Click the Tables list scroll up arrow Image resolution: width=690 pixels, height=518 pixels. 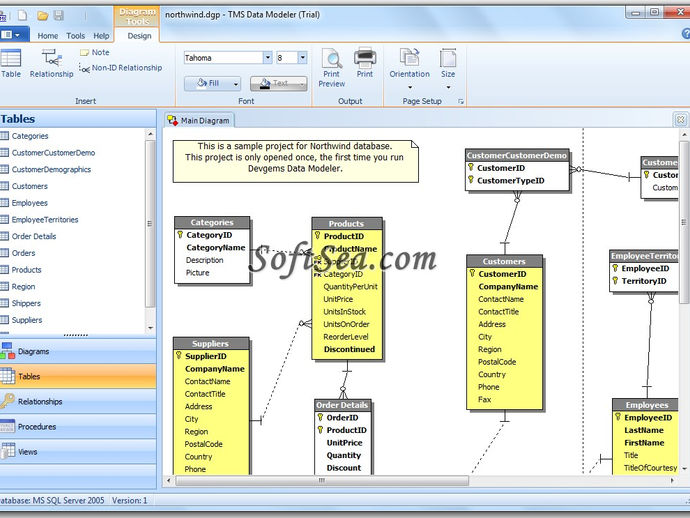point(150,134)
